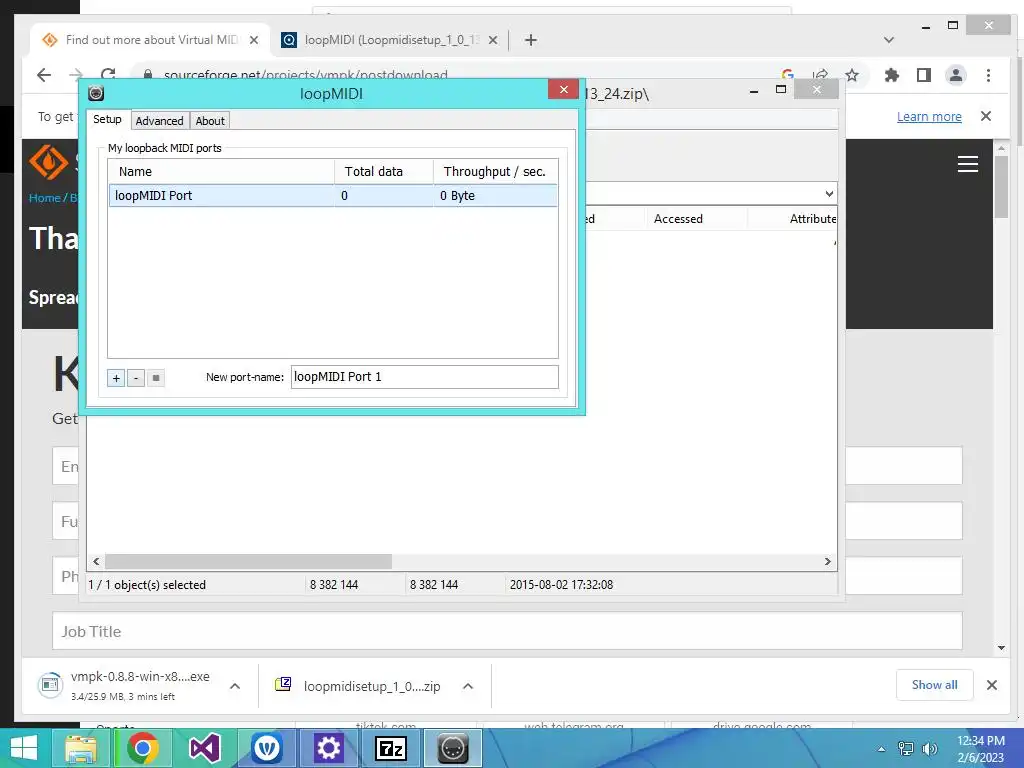Viewport: 1024px width, 768px height.
Task: Open the network tray icon
Action: coord(906,749)
